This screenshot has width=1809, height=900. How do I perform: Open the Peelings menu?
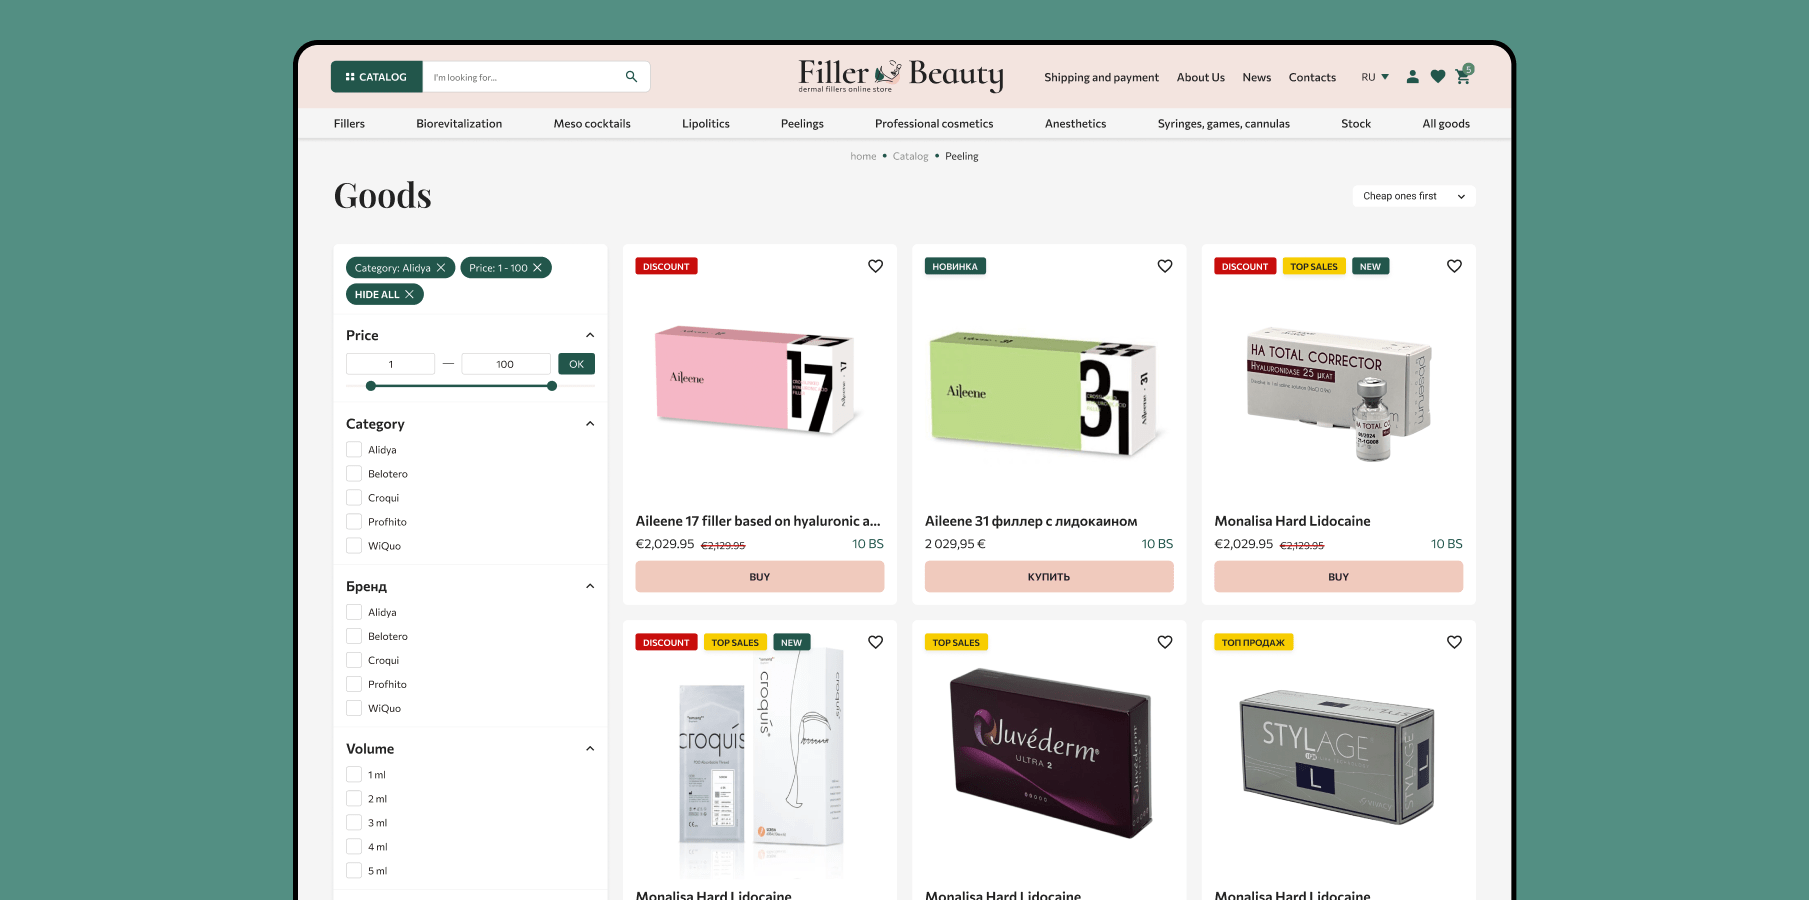[802, 124]
